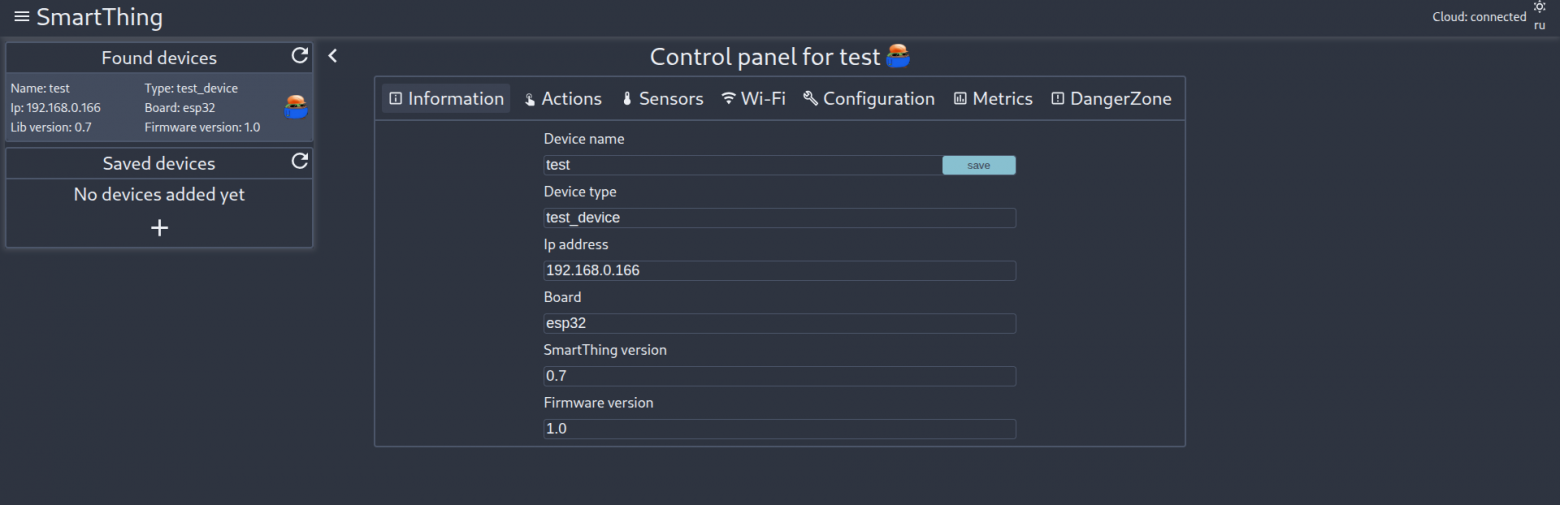Click the device avatar in Found devices

(x=295, y=107)
